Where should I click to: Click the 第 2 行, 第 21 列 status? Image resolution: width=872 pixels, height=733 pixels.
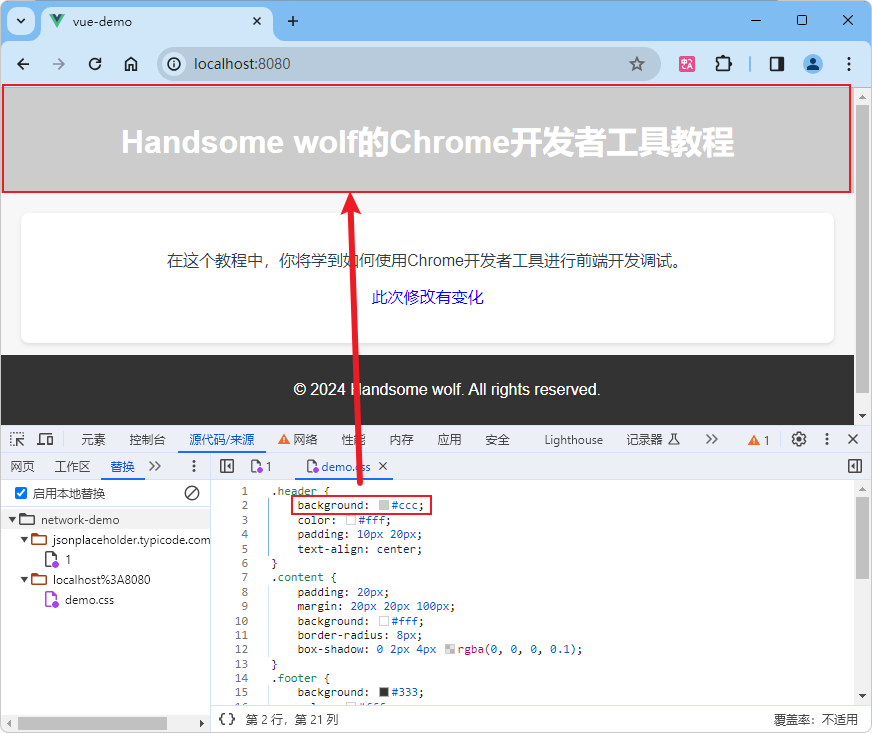[292, 720]
